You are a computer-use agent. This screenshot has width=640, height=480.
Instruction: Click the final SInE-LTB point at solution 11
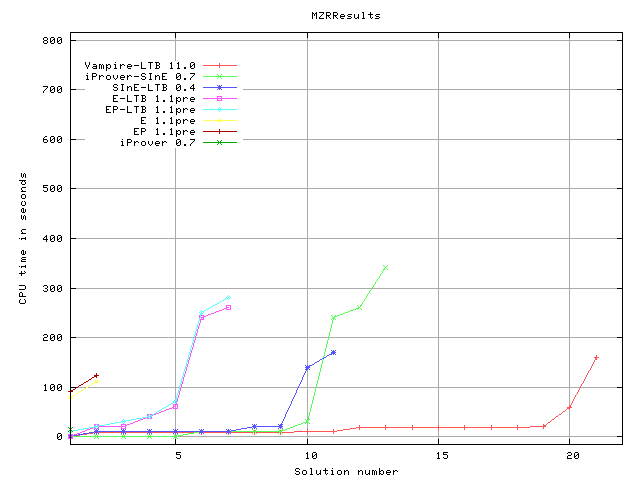coord(333,352)
